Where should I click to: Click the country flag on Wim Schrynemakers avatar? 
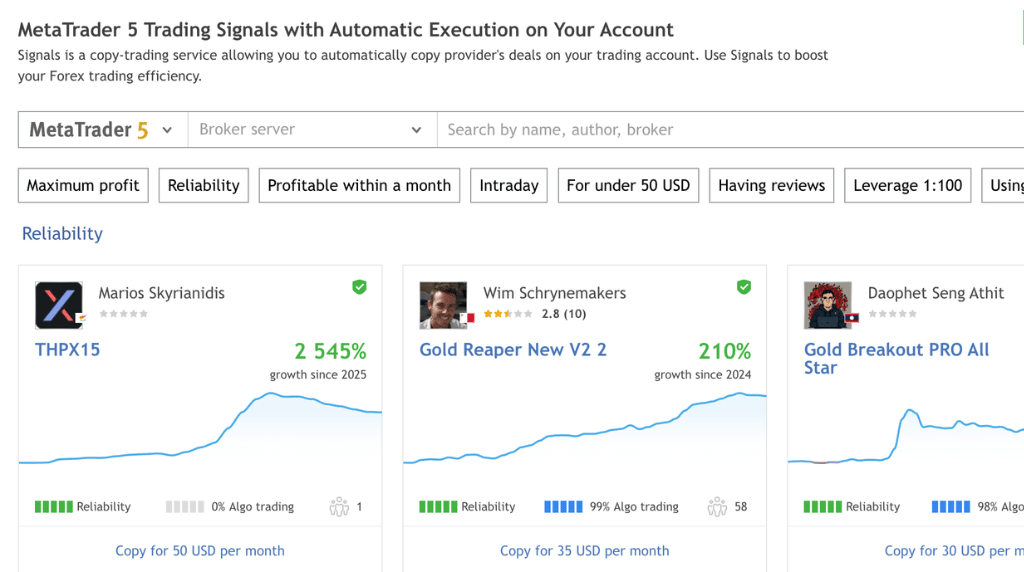click(x=467, y=318)
